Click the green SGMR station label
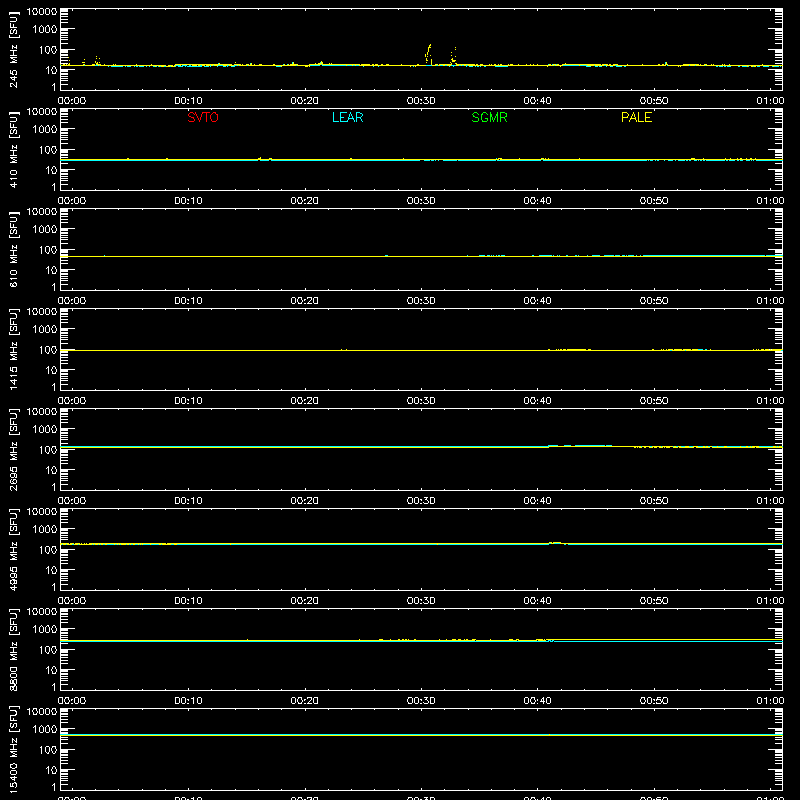800x800 pixels. point(489,117)
